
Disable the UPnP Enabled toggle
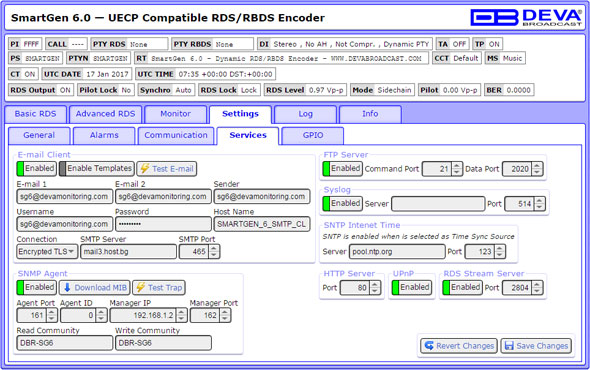click(411, 288)
